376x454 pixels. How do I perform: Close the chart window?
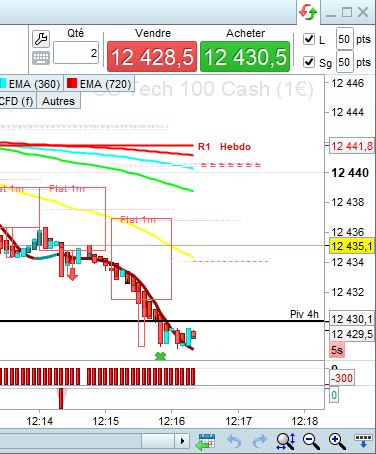pyautogui.click(x=363, y=13)
